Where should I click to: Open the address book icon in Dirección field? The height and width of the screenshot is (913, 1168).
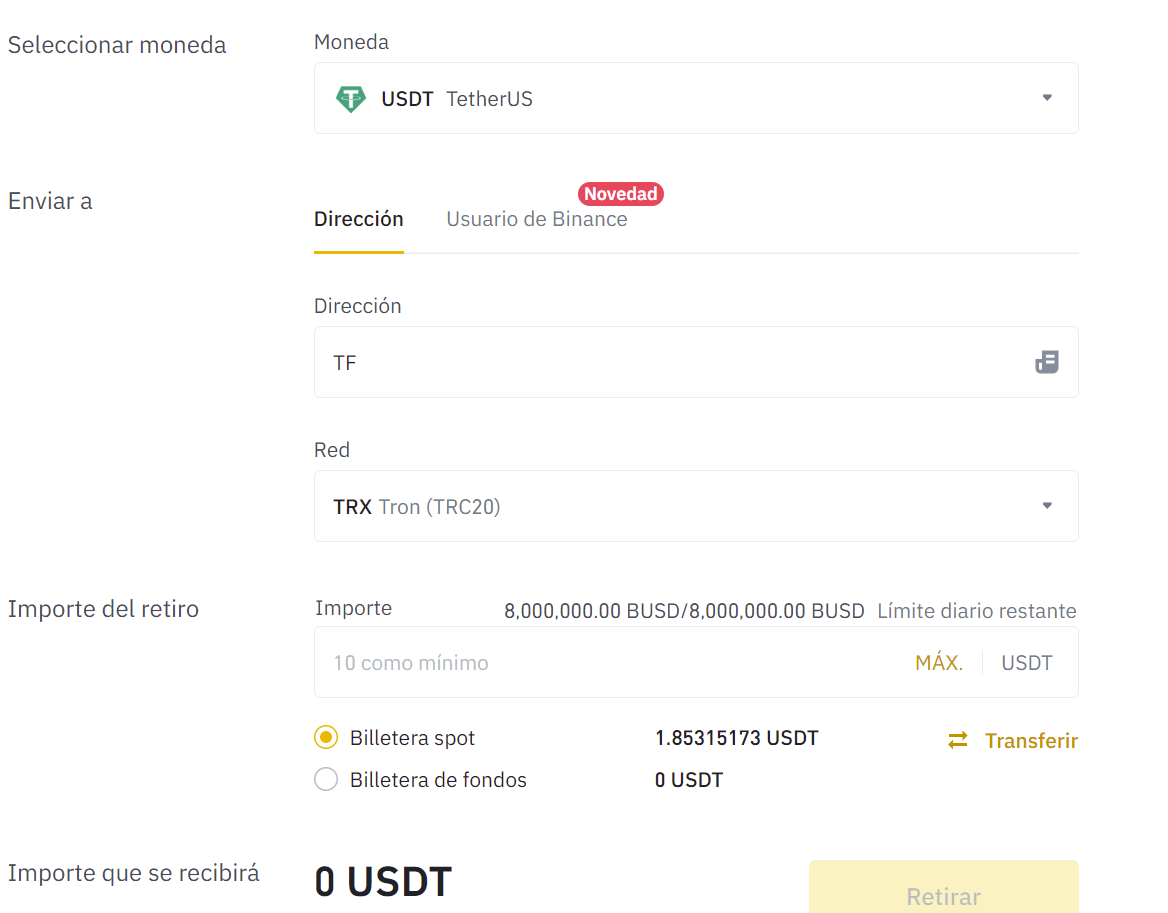coord(1046,362)
